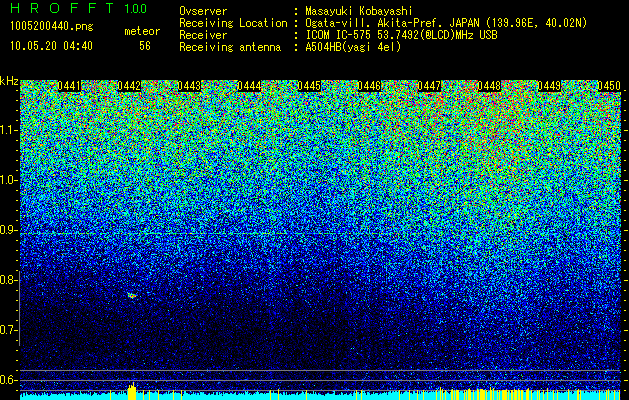Click the 0.8 frequency axis label
This screenshot has width=629, height=400.
click(8, 280)
